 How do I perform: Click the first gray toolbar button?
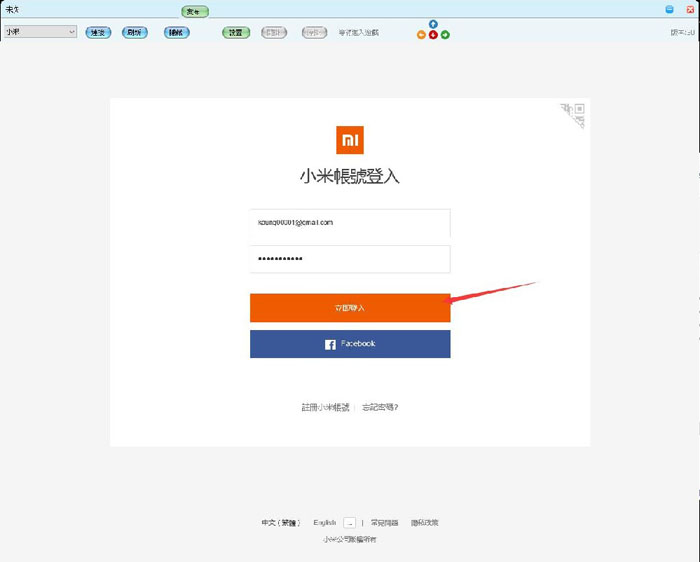pos(274,33)
